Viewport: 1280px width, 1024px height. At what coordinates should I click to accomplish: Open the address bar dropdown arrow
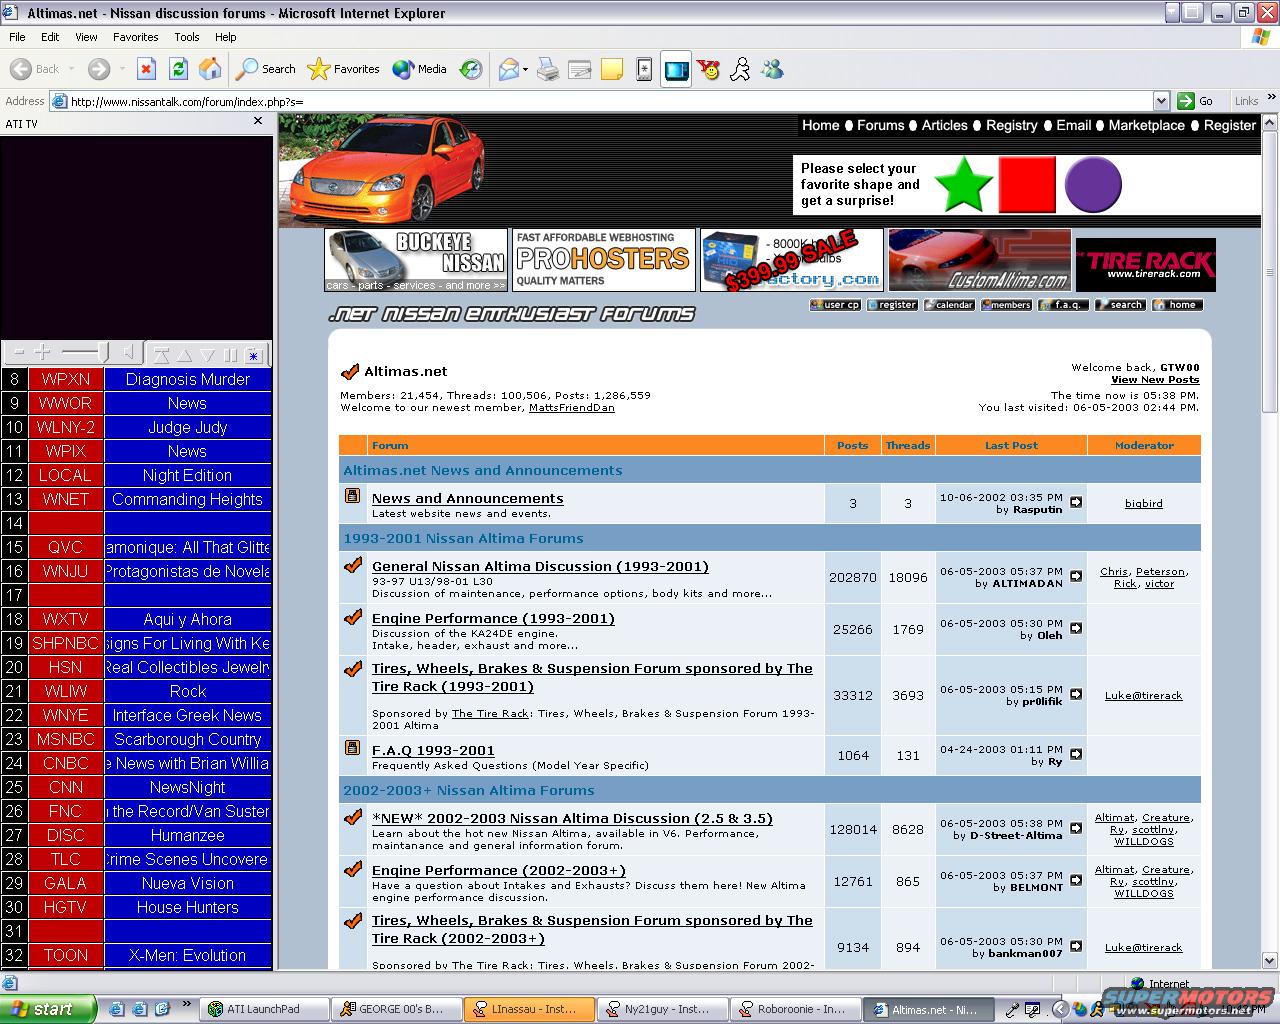coord(1161,101)
